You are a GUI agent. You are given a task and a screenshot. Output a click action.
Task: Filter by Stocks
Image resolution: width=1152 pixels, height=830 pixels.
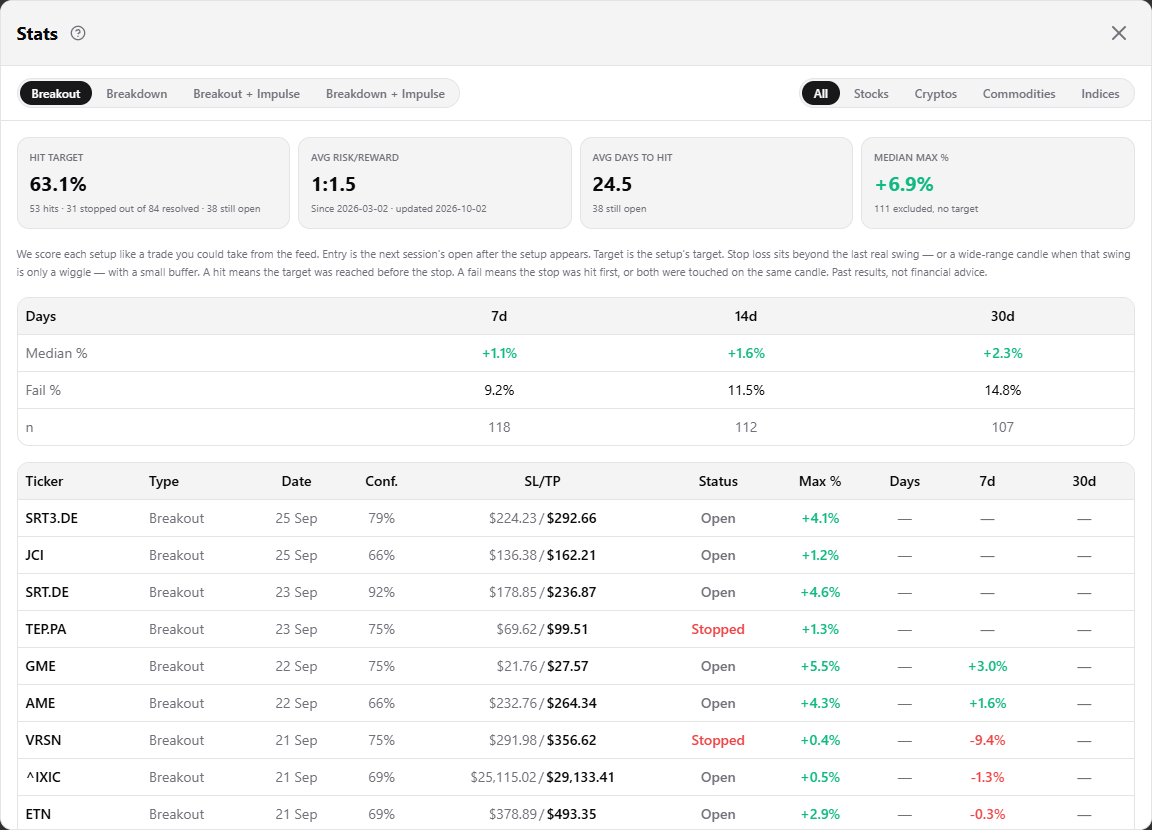(871, 93)
